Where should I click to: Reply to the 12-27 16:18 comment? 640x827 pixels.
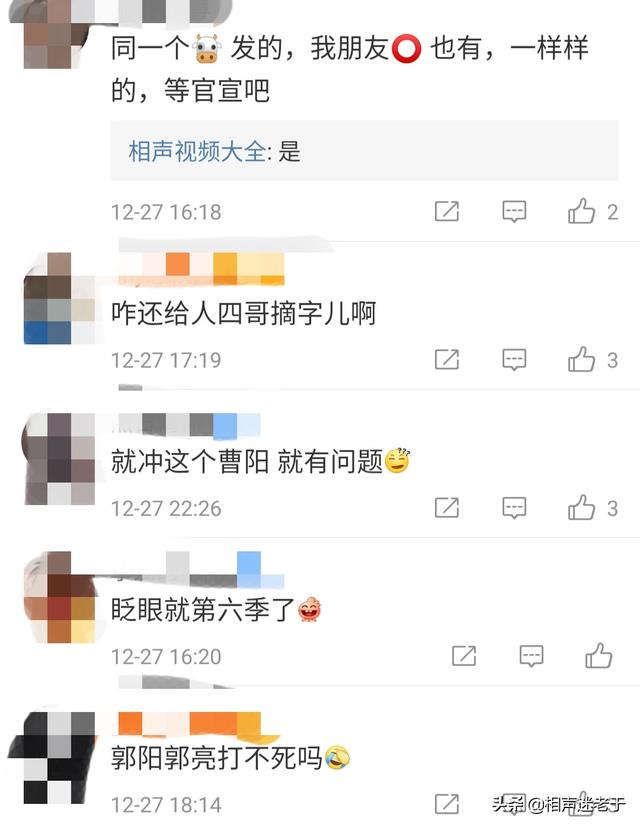click(x=514, y=211)
